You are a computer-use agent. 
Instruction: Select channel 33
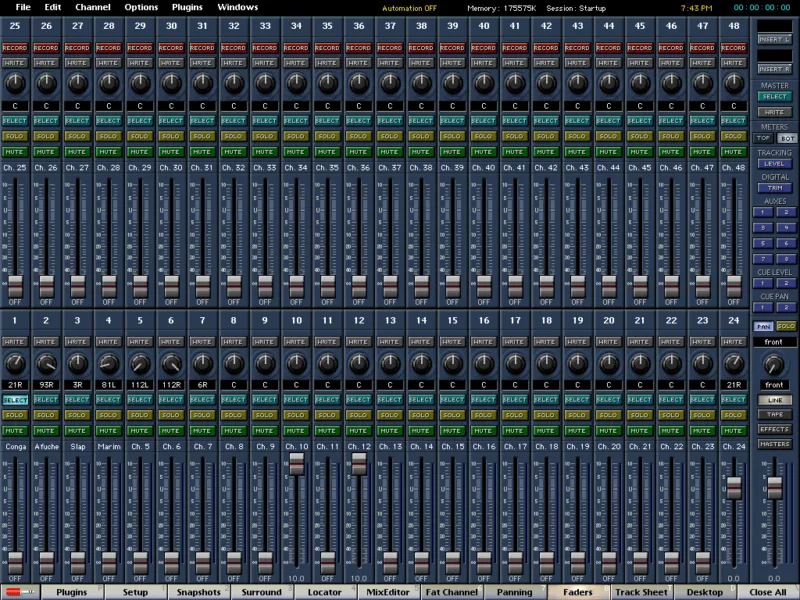tap(265, 121)
